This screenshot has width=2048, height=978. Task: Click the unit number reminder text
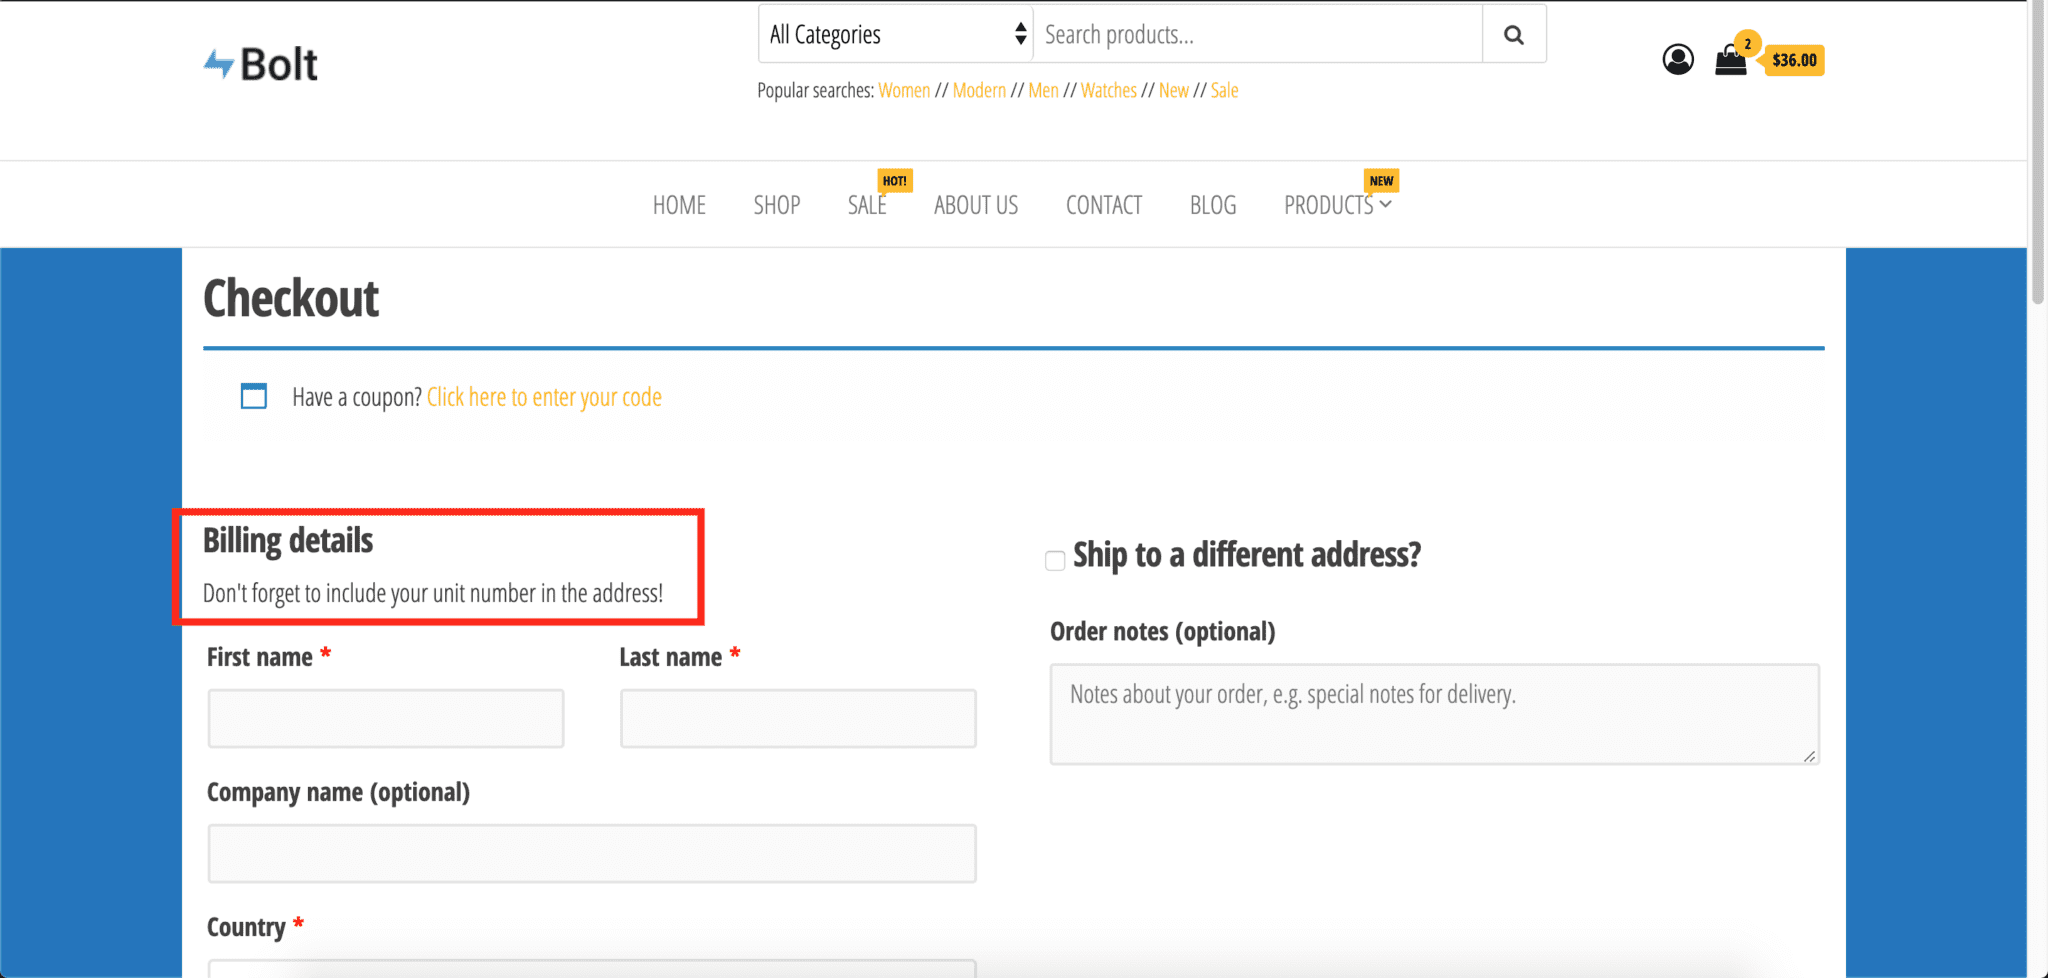(x=433, y=593)
